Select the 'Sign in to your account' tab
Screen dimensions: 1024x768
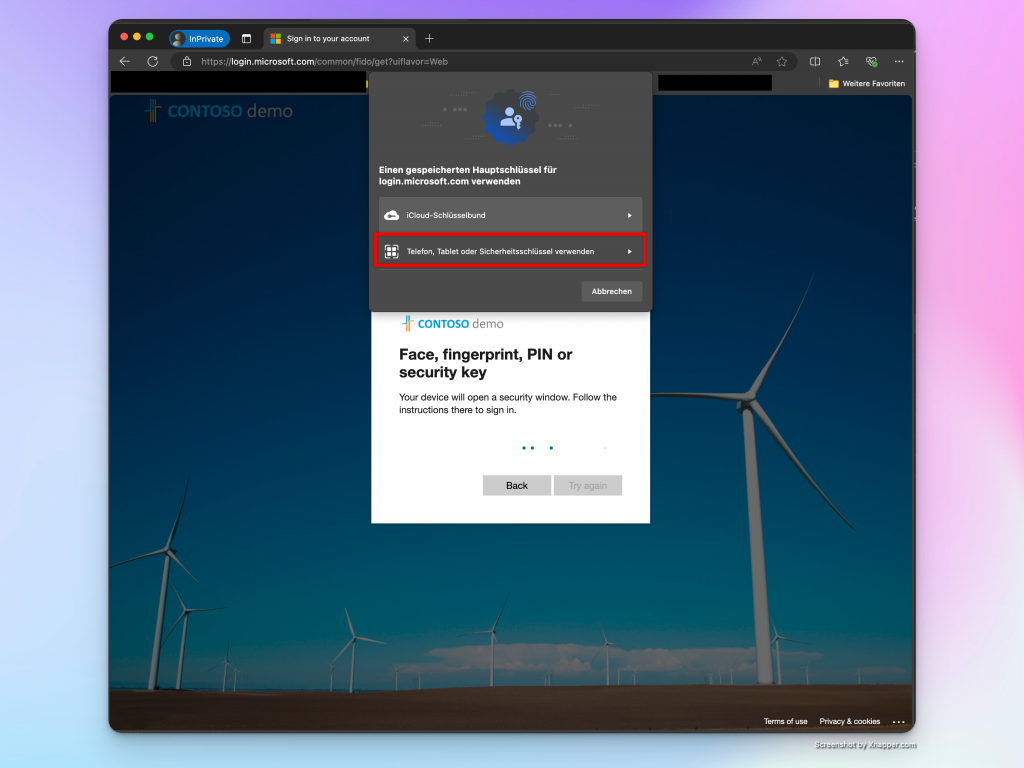pyautogui.click(x=330, y=39)
